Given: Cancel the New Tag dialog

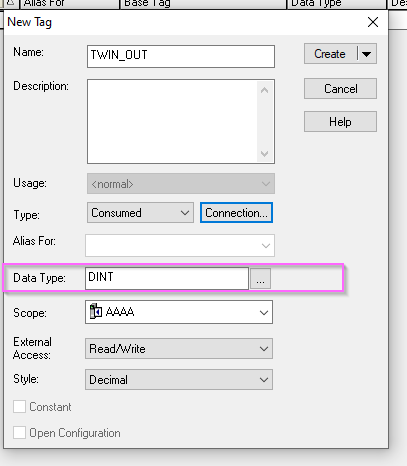Looking at the screenshot, I should click(340, 89).
